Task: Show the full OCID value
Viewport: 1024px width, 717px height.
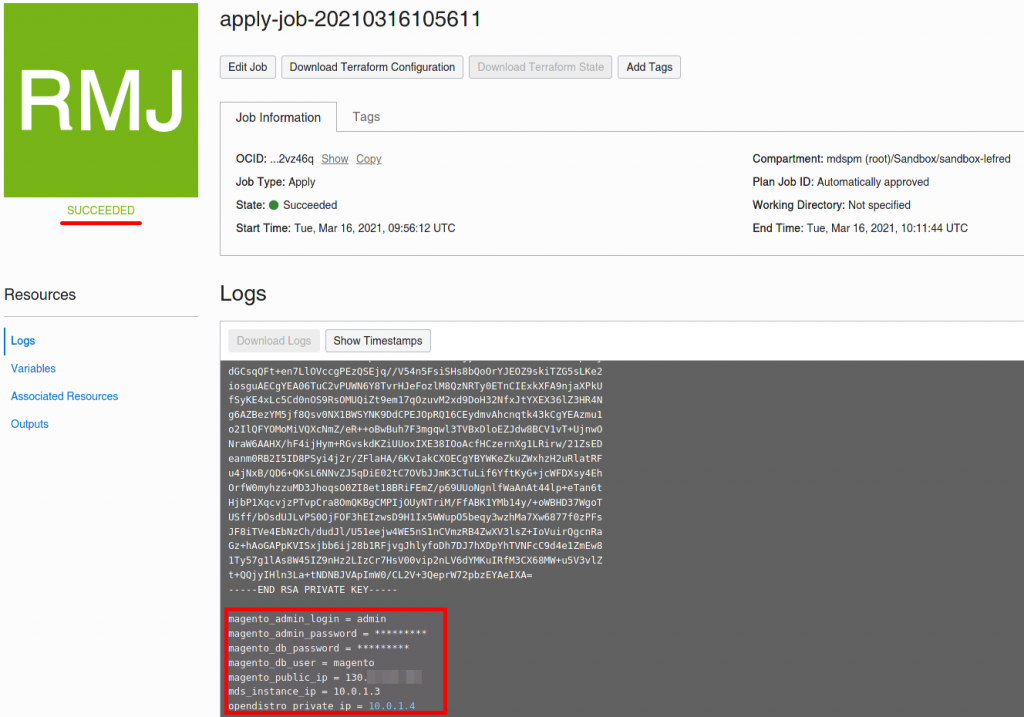Action: click(335, 159)
